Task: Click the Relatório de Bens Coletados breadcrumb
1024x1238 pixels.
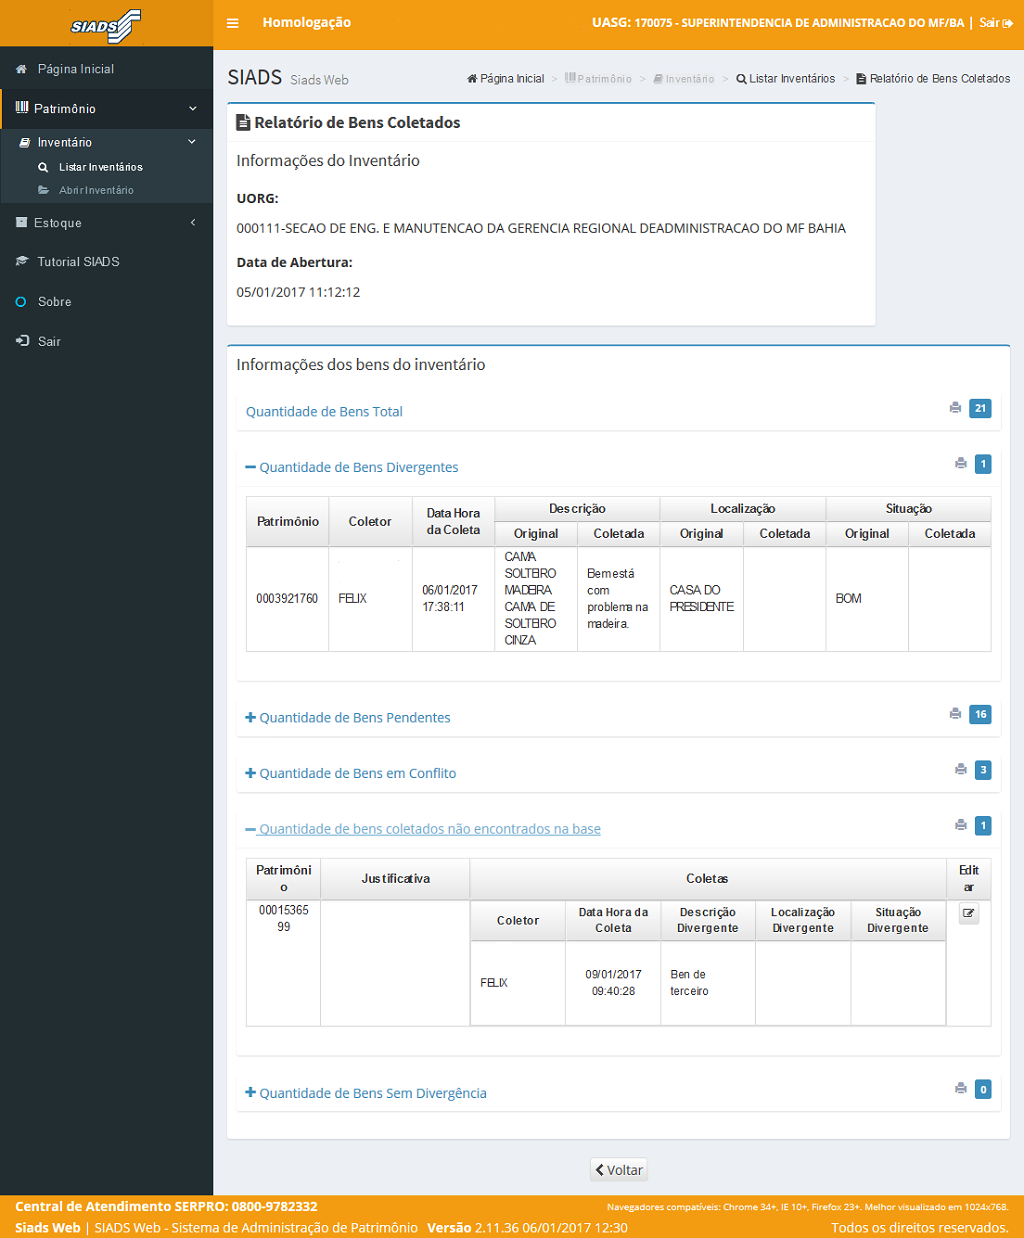Action: pos(933,79)
